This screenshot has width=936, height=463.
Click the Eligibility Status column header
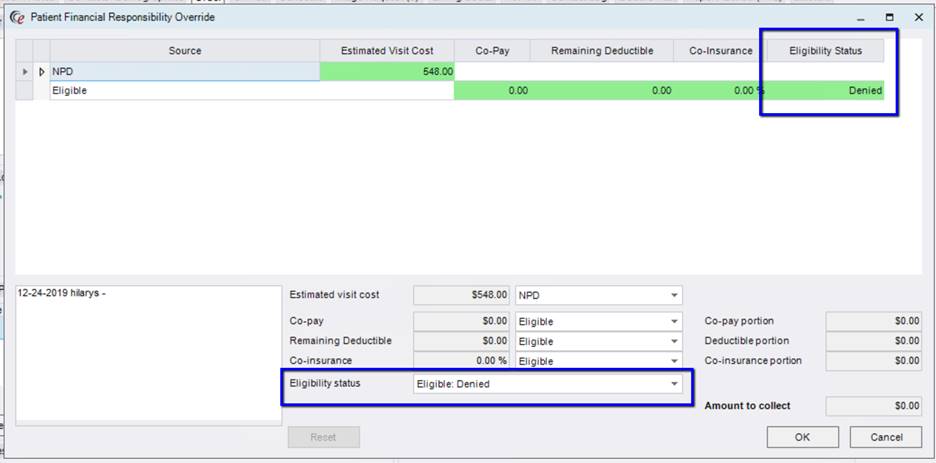coord(826,51)
